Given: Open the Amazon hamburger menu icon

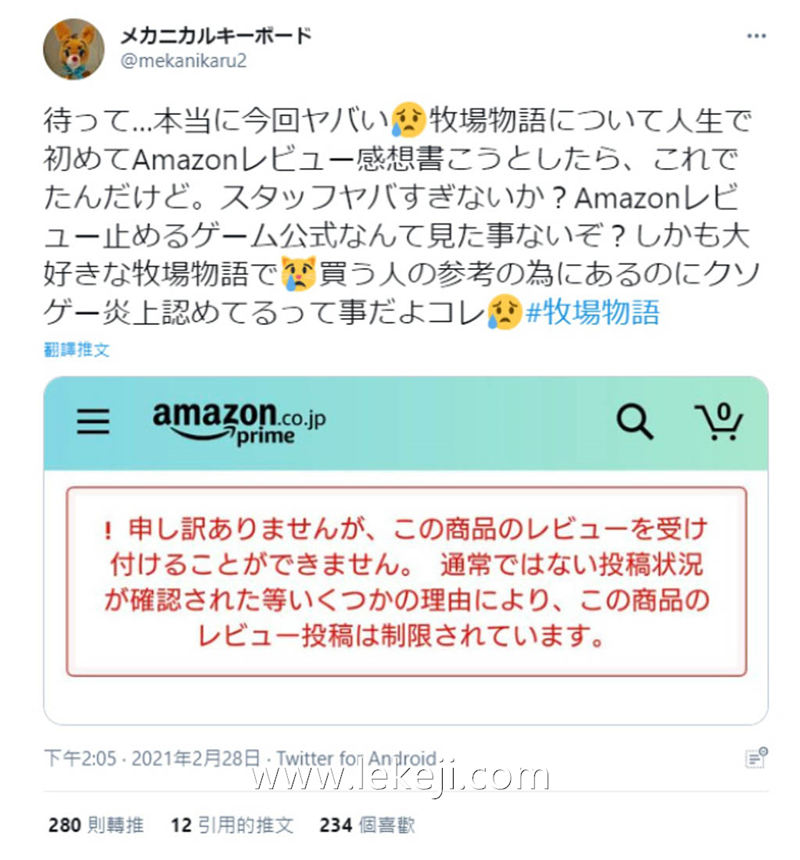Looking at the screenshot, I should click(x=93, y=421).
